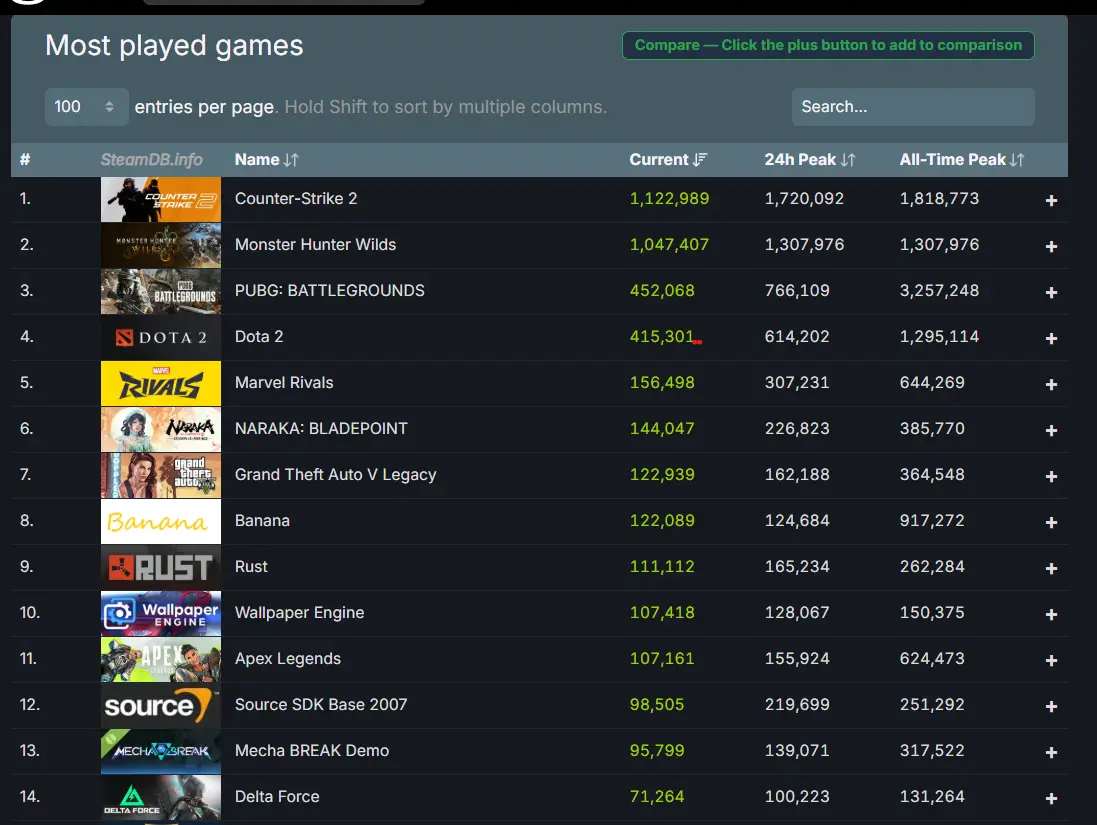Select current players value 111,112
This screenshot has height=825, width=1097.
(x=662, y=567)
